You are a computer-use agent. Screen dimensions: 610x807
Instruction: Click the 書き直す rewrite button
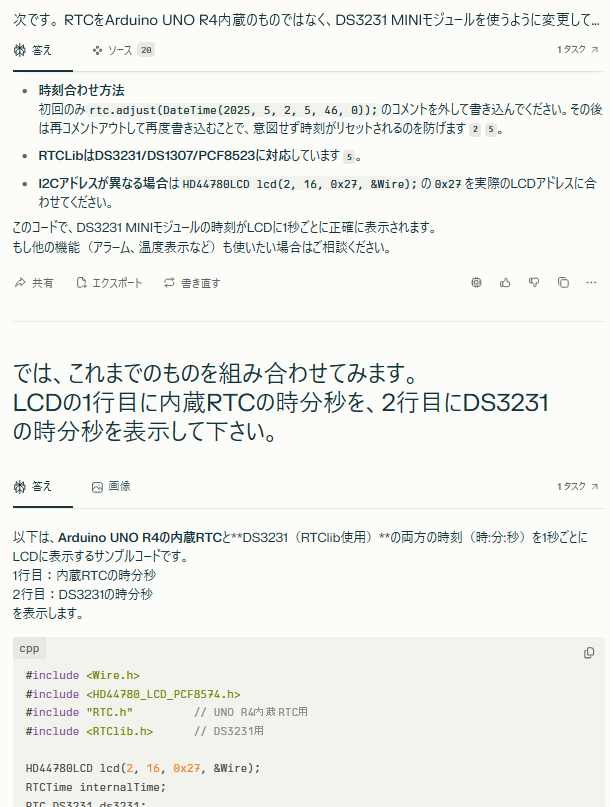[x=192, y=283]
